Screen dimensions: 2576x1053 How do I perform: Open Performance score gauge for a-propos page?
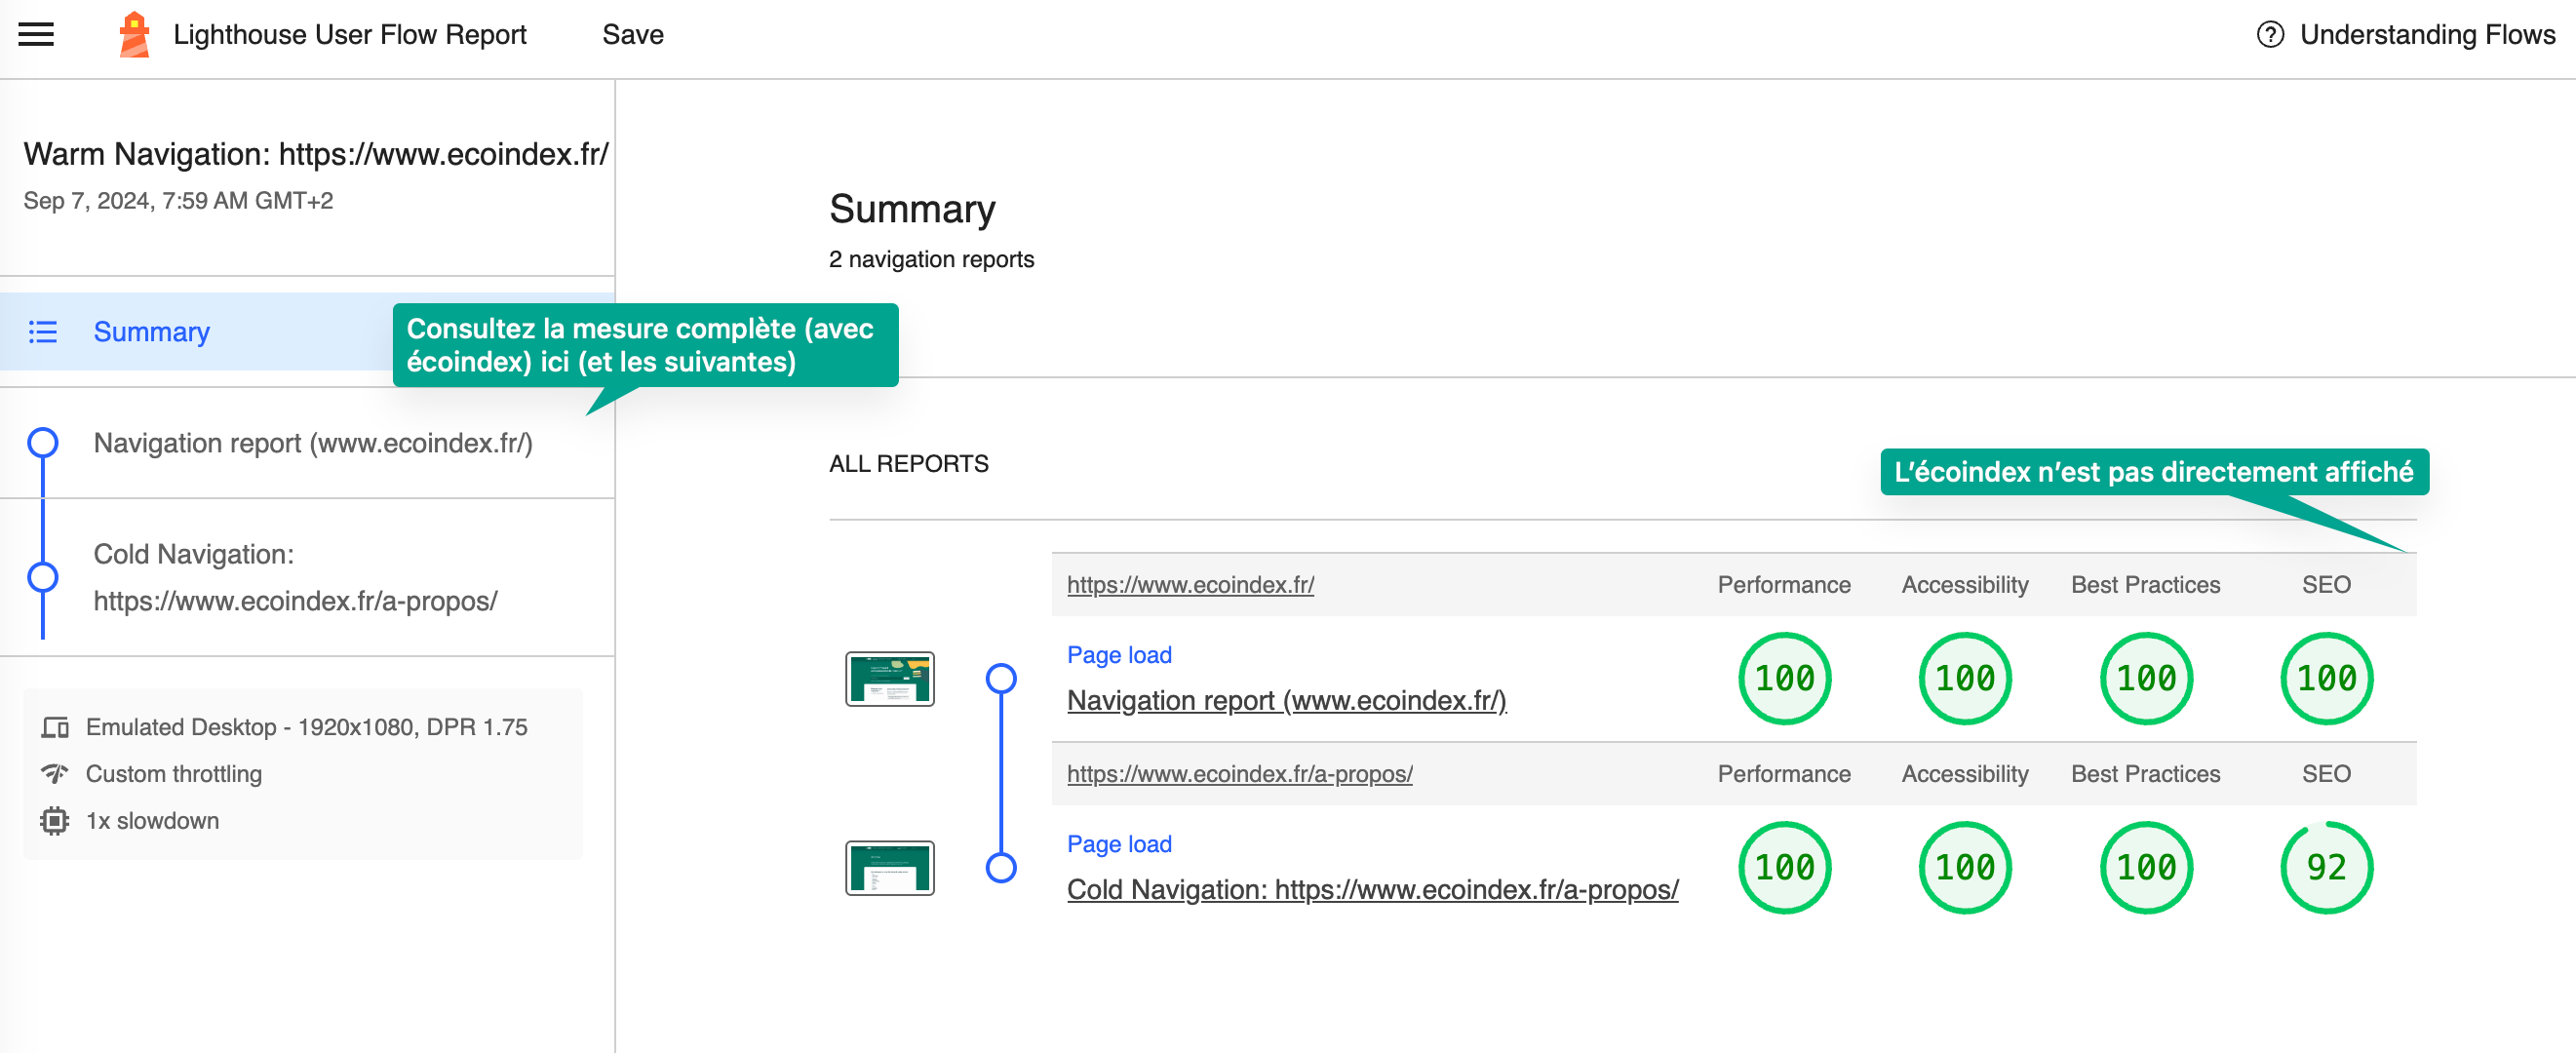(1784, 868)
